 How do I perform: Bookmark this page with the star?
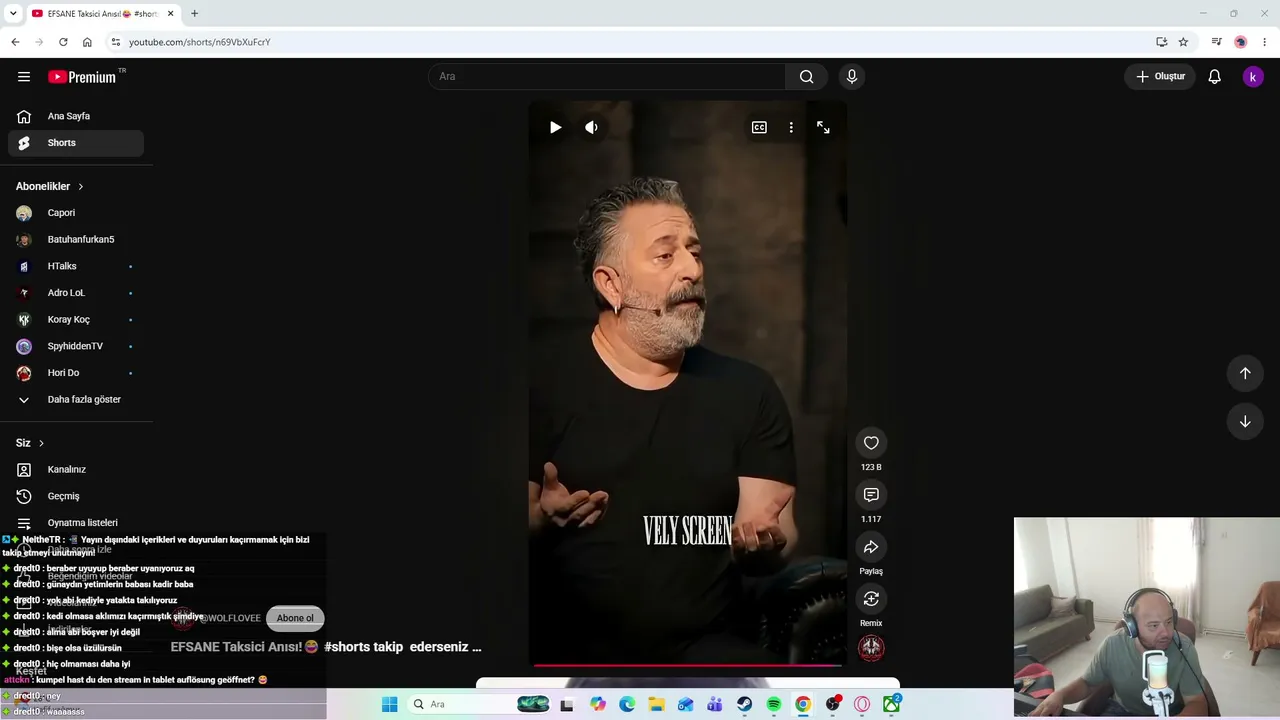[x=1183, y=42]
